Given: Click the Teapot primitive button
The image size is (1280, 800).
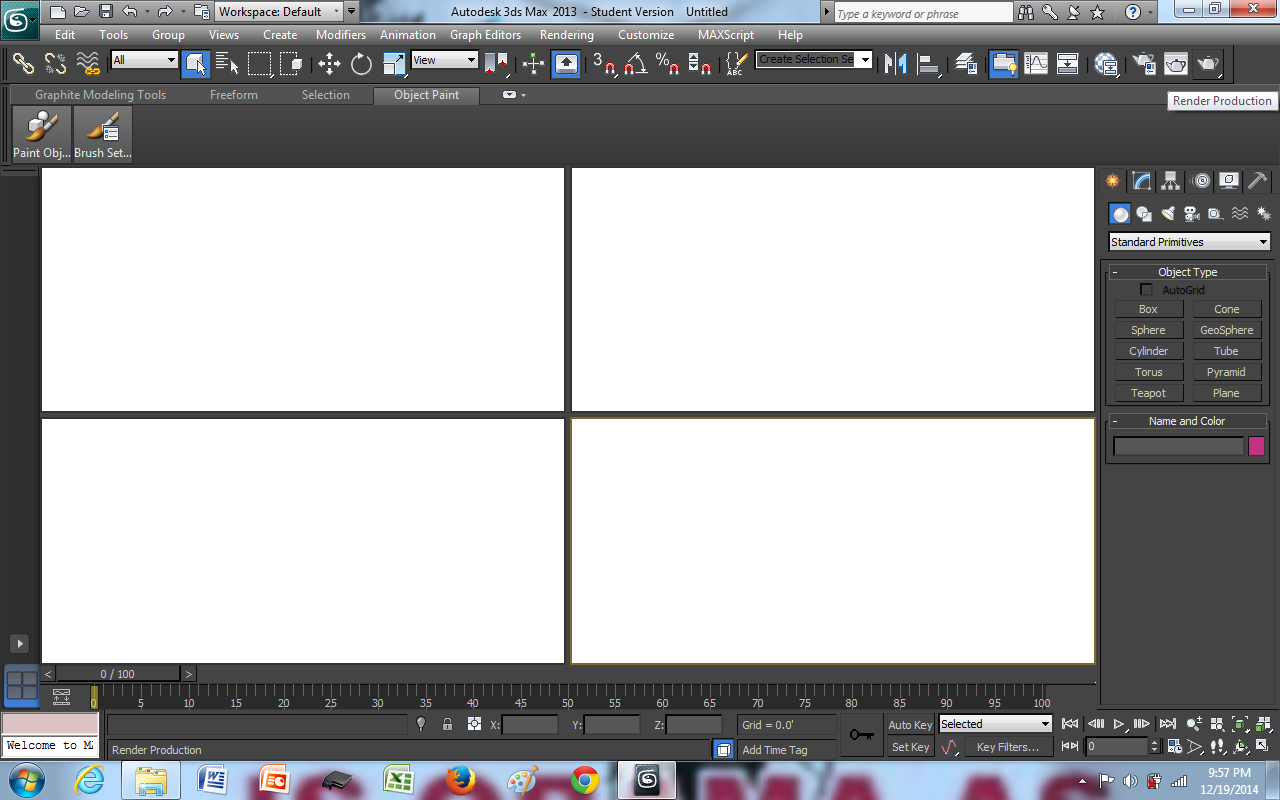Looking at the screenshot, I should [x=1148, y=393].
